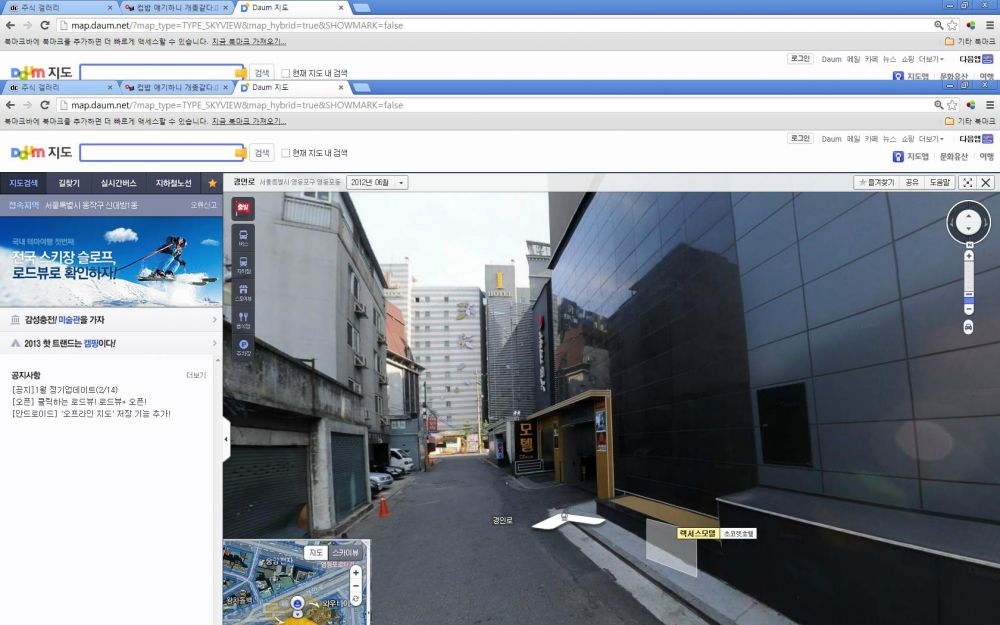Image resolution: width=1000 pixels, height=625 pixels.
Task: Add road view to 즐겨찾기 favorites
Action: 876,182
